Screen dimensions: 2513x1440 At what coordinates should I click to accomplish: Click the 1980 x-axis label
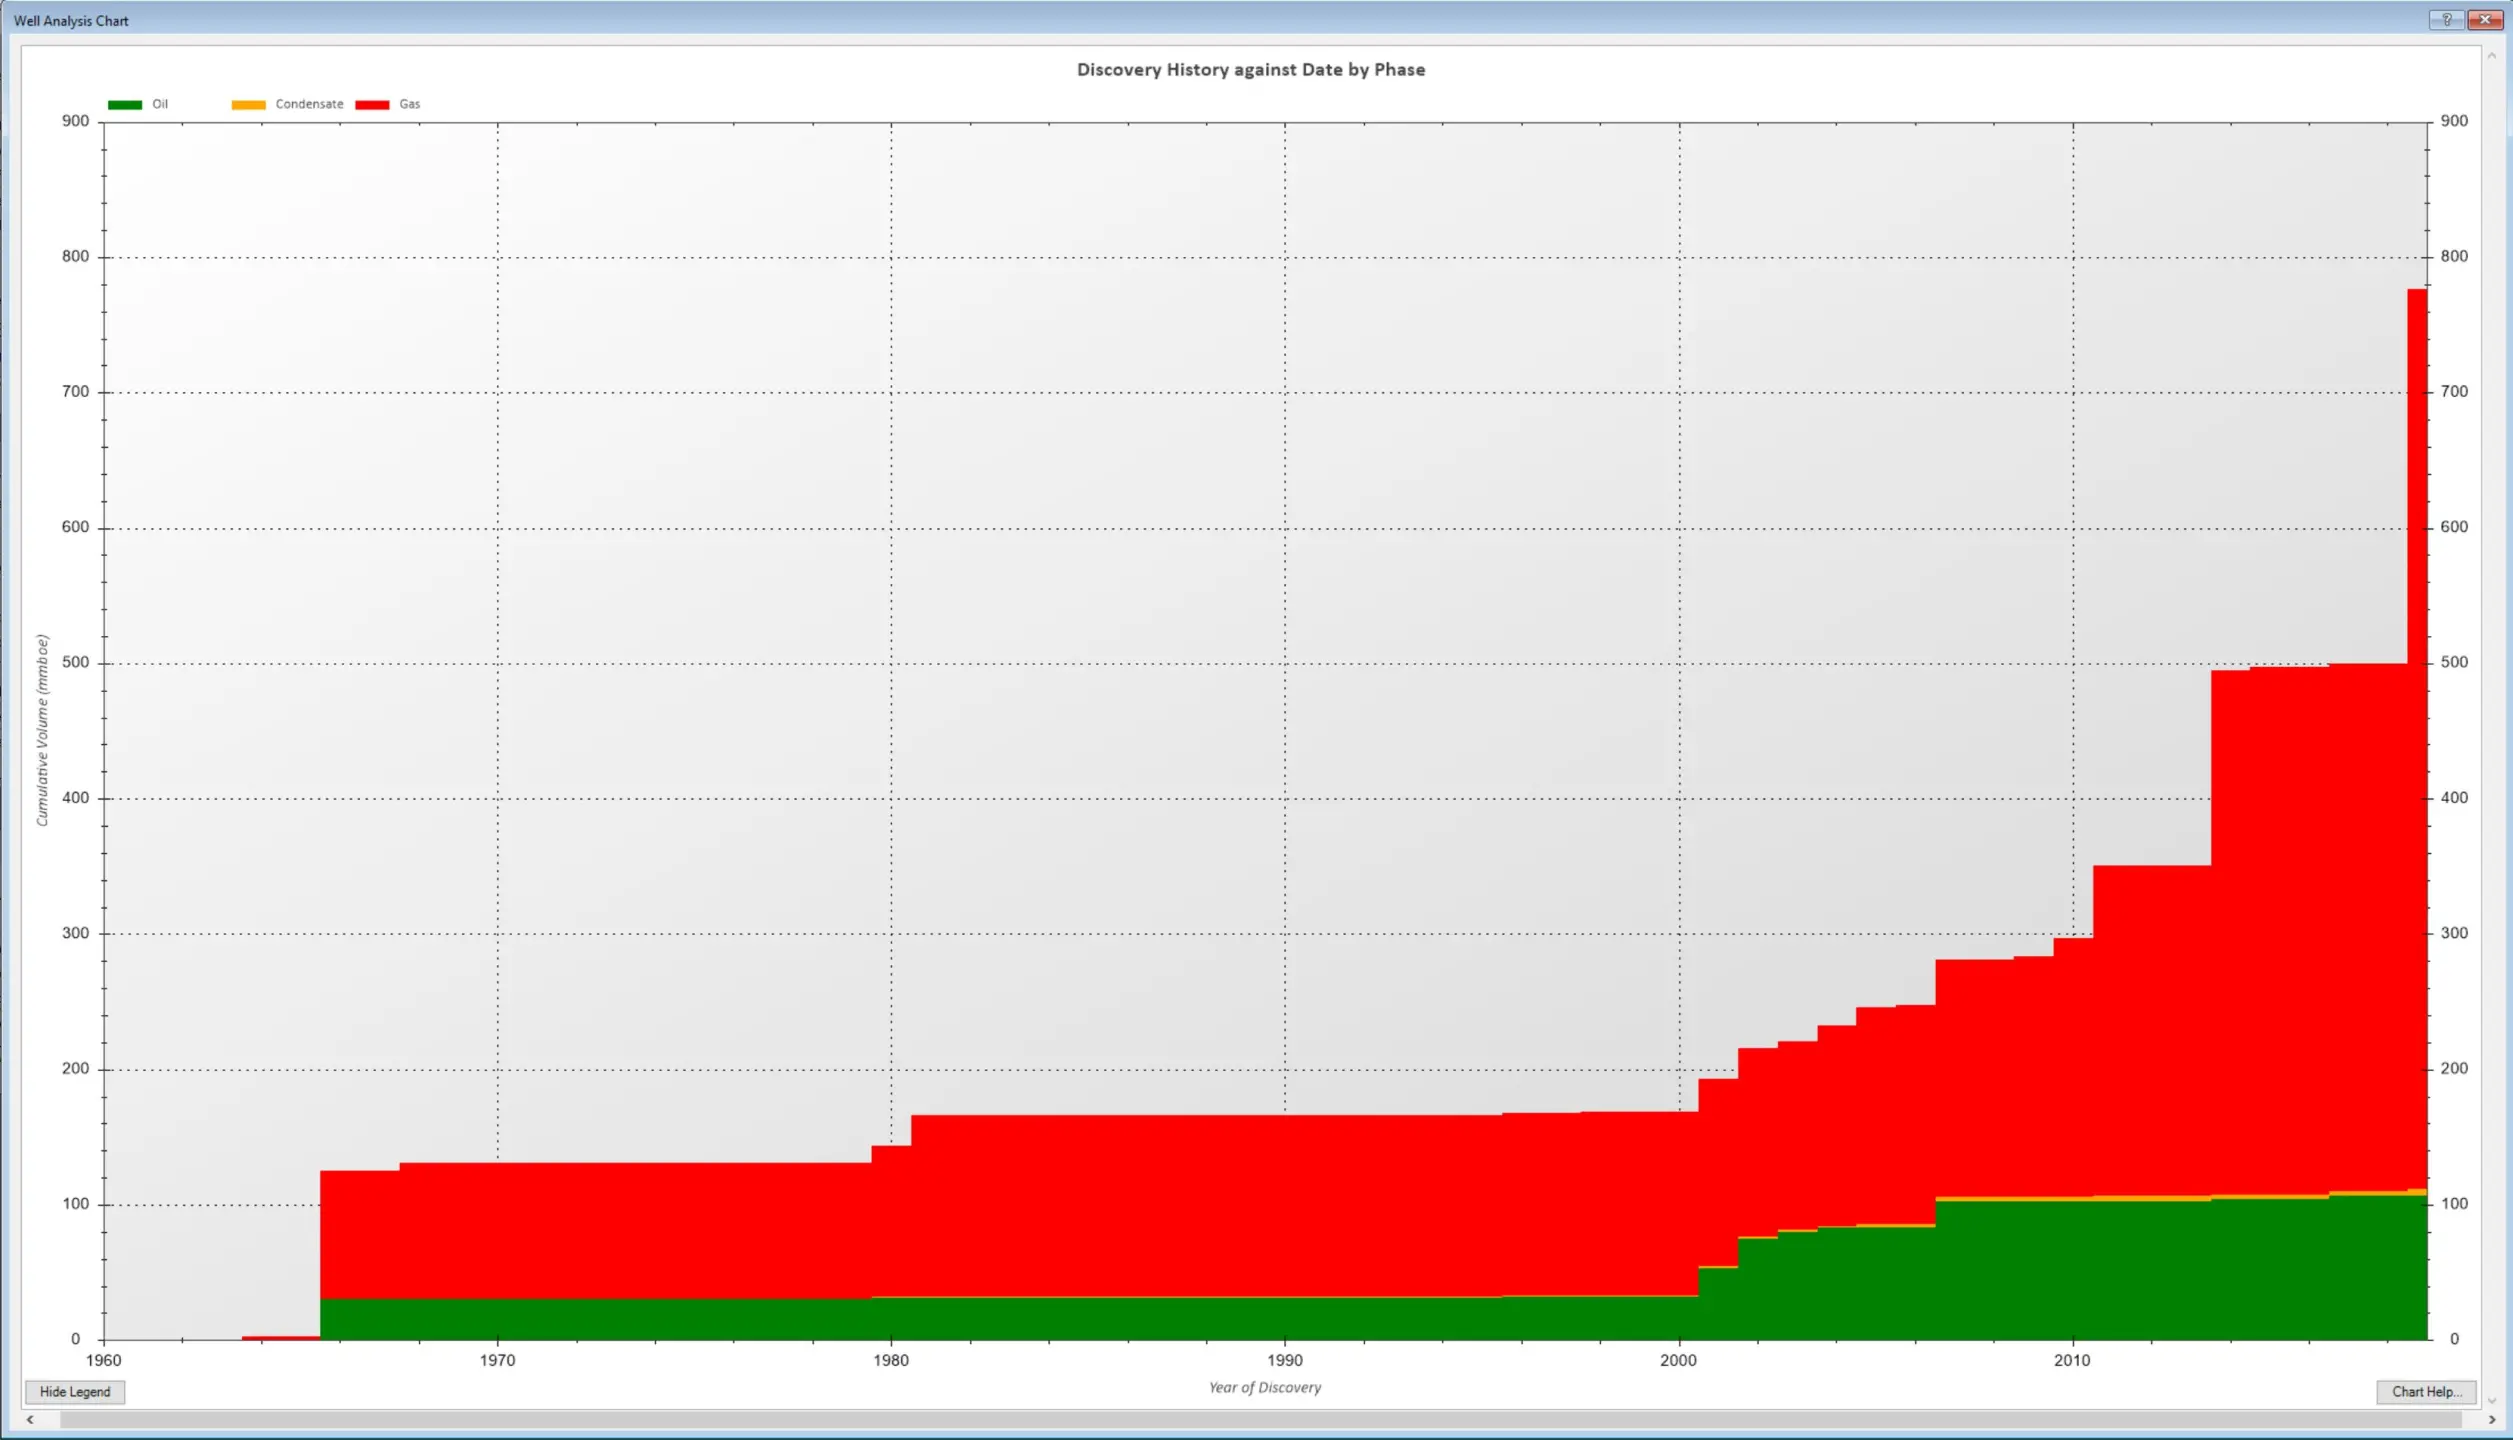pyautogui.click(x=891, y=1361)
